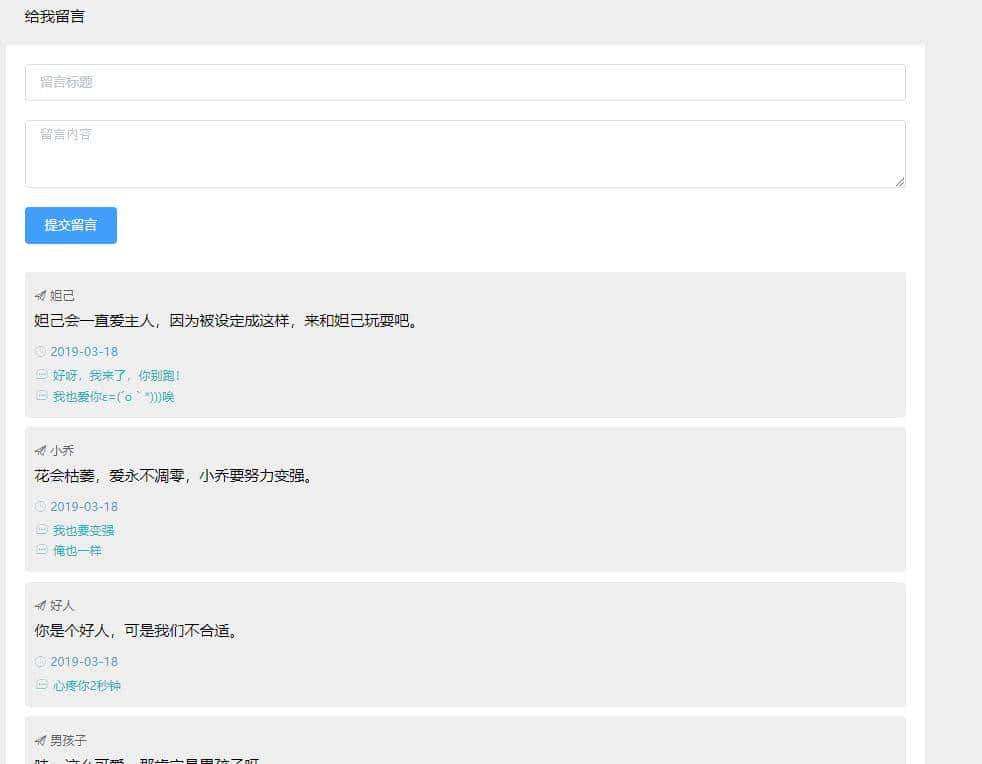The image size is (982, 764).
Task: Click the clock icon in 妲己's message
Action: click(x=41, y=352)
